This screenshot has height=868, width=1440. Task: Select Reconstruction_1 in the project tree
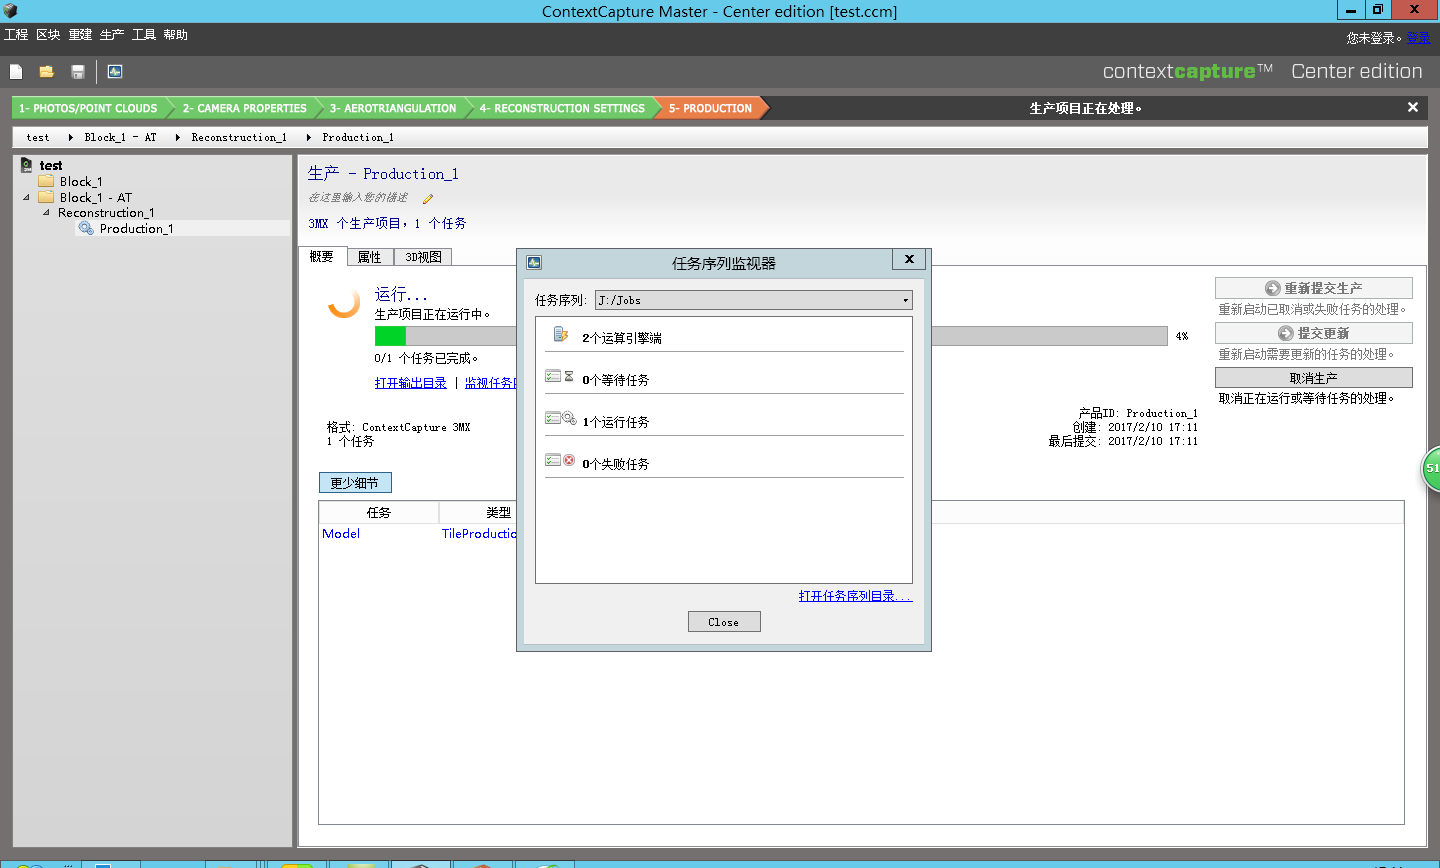(x=106, y=212)
